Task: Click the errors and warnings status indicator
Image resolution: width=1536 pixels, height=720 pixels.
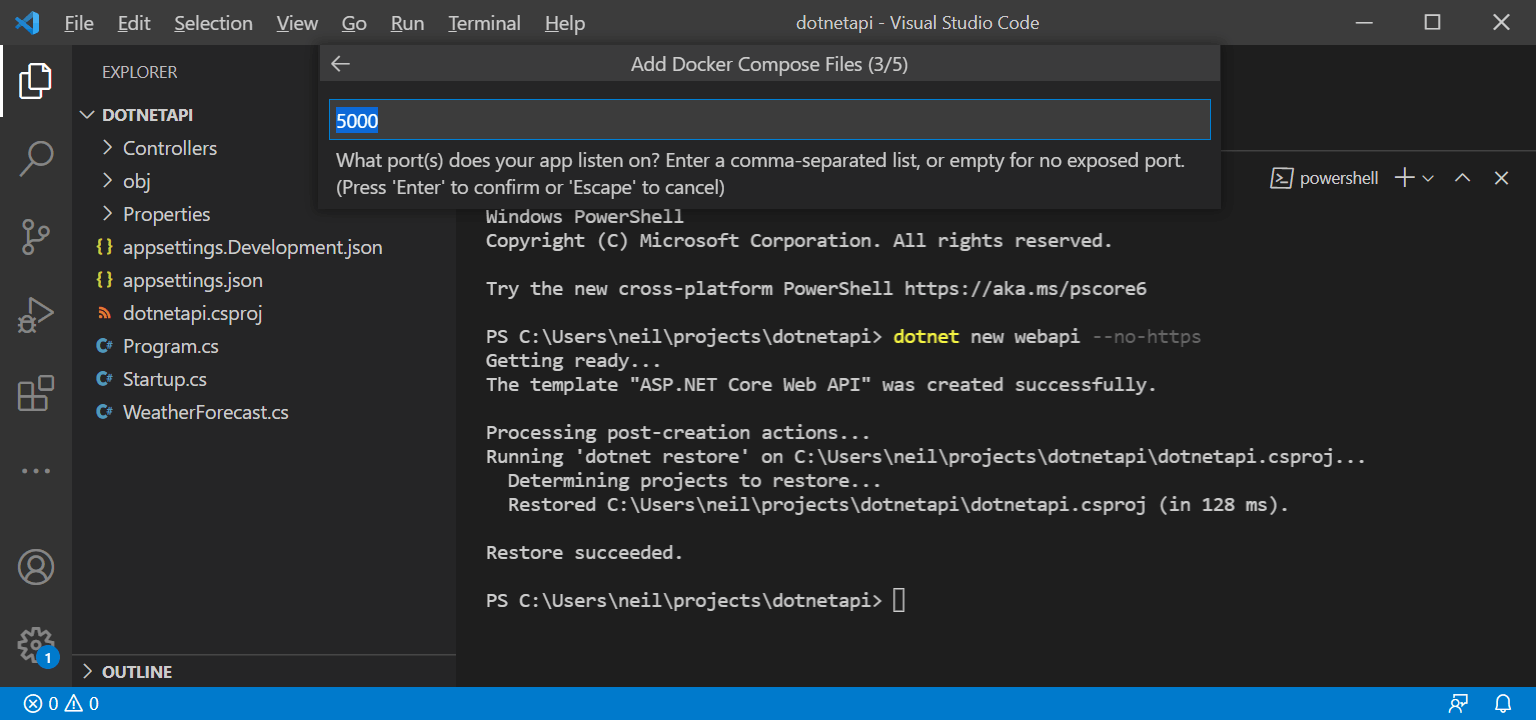Action: 62,703
